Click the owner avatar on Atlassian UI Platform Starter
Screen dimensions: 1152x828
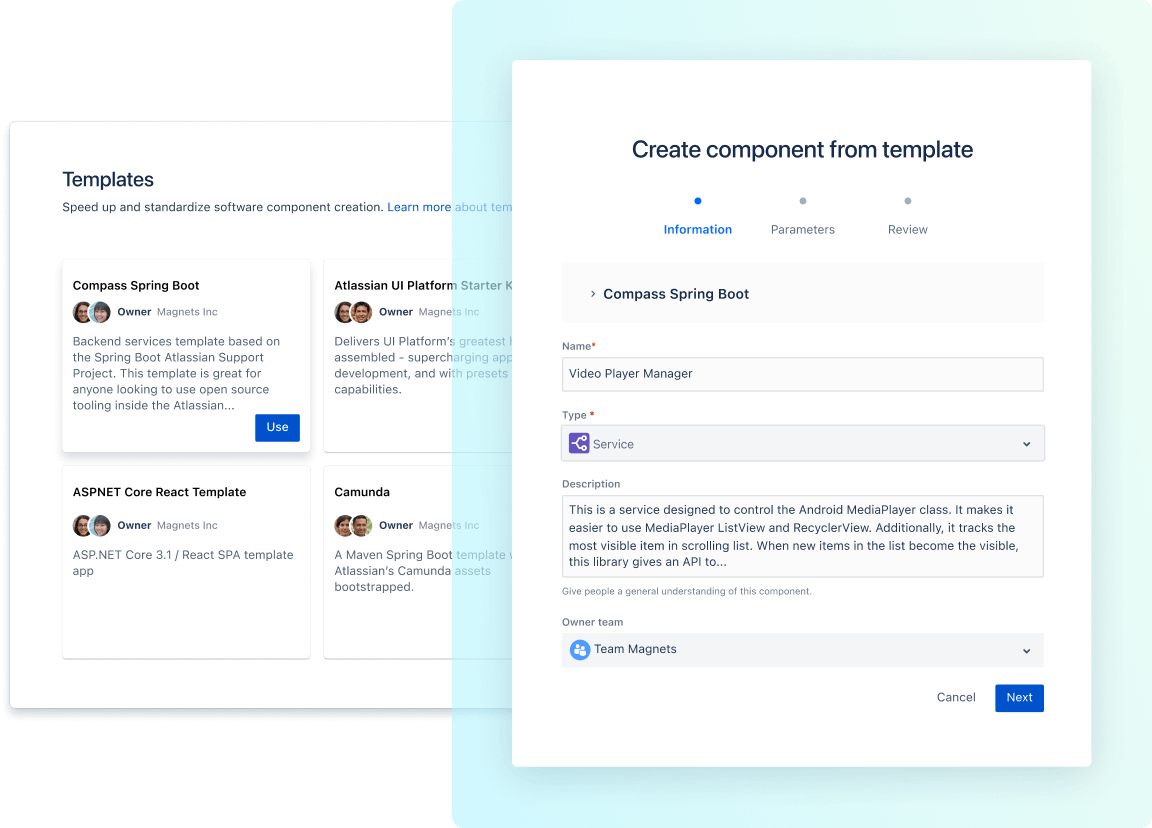point(342,311)
